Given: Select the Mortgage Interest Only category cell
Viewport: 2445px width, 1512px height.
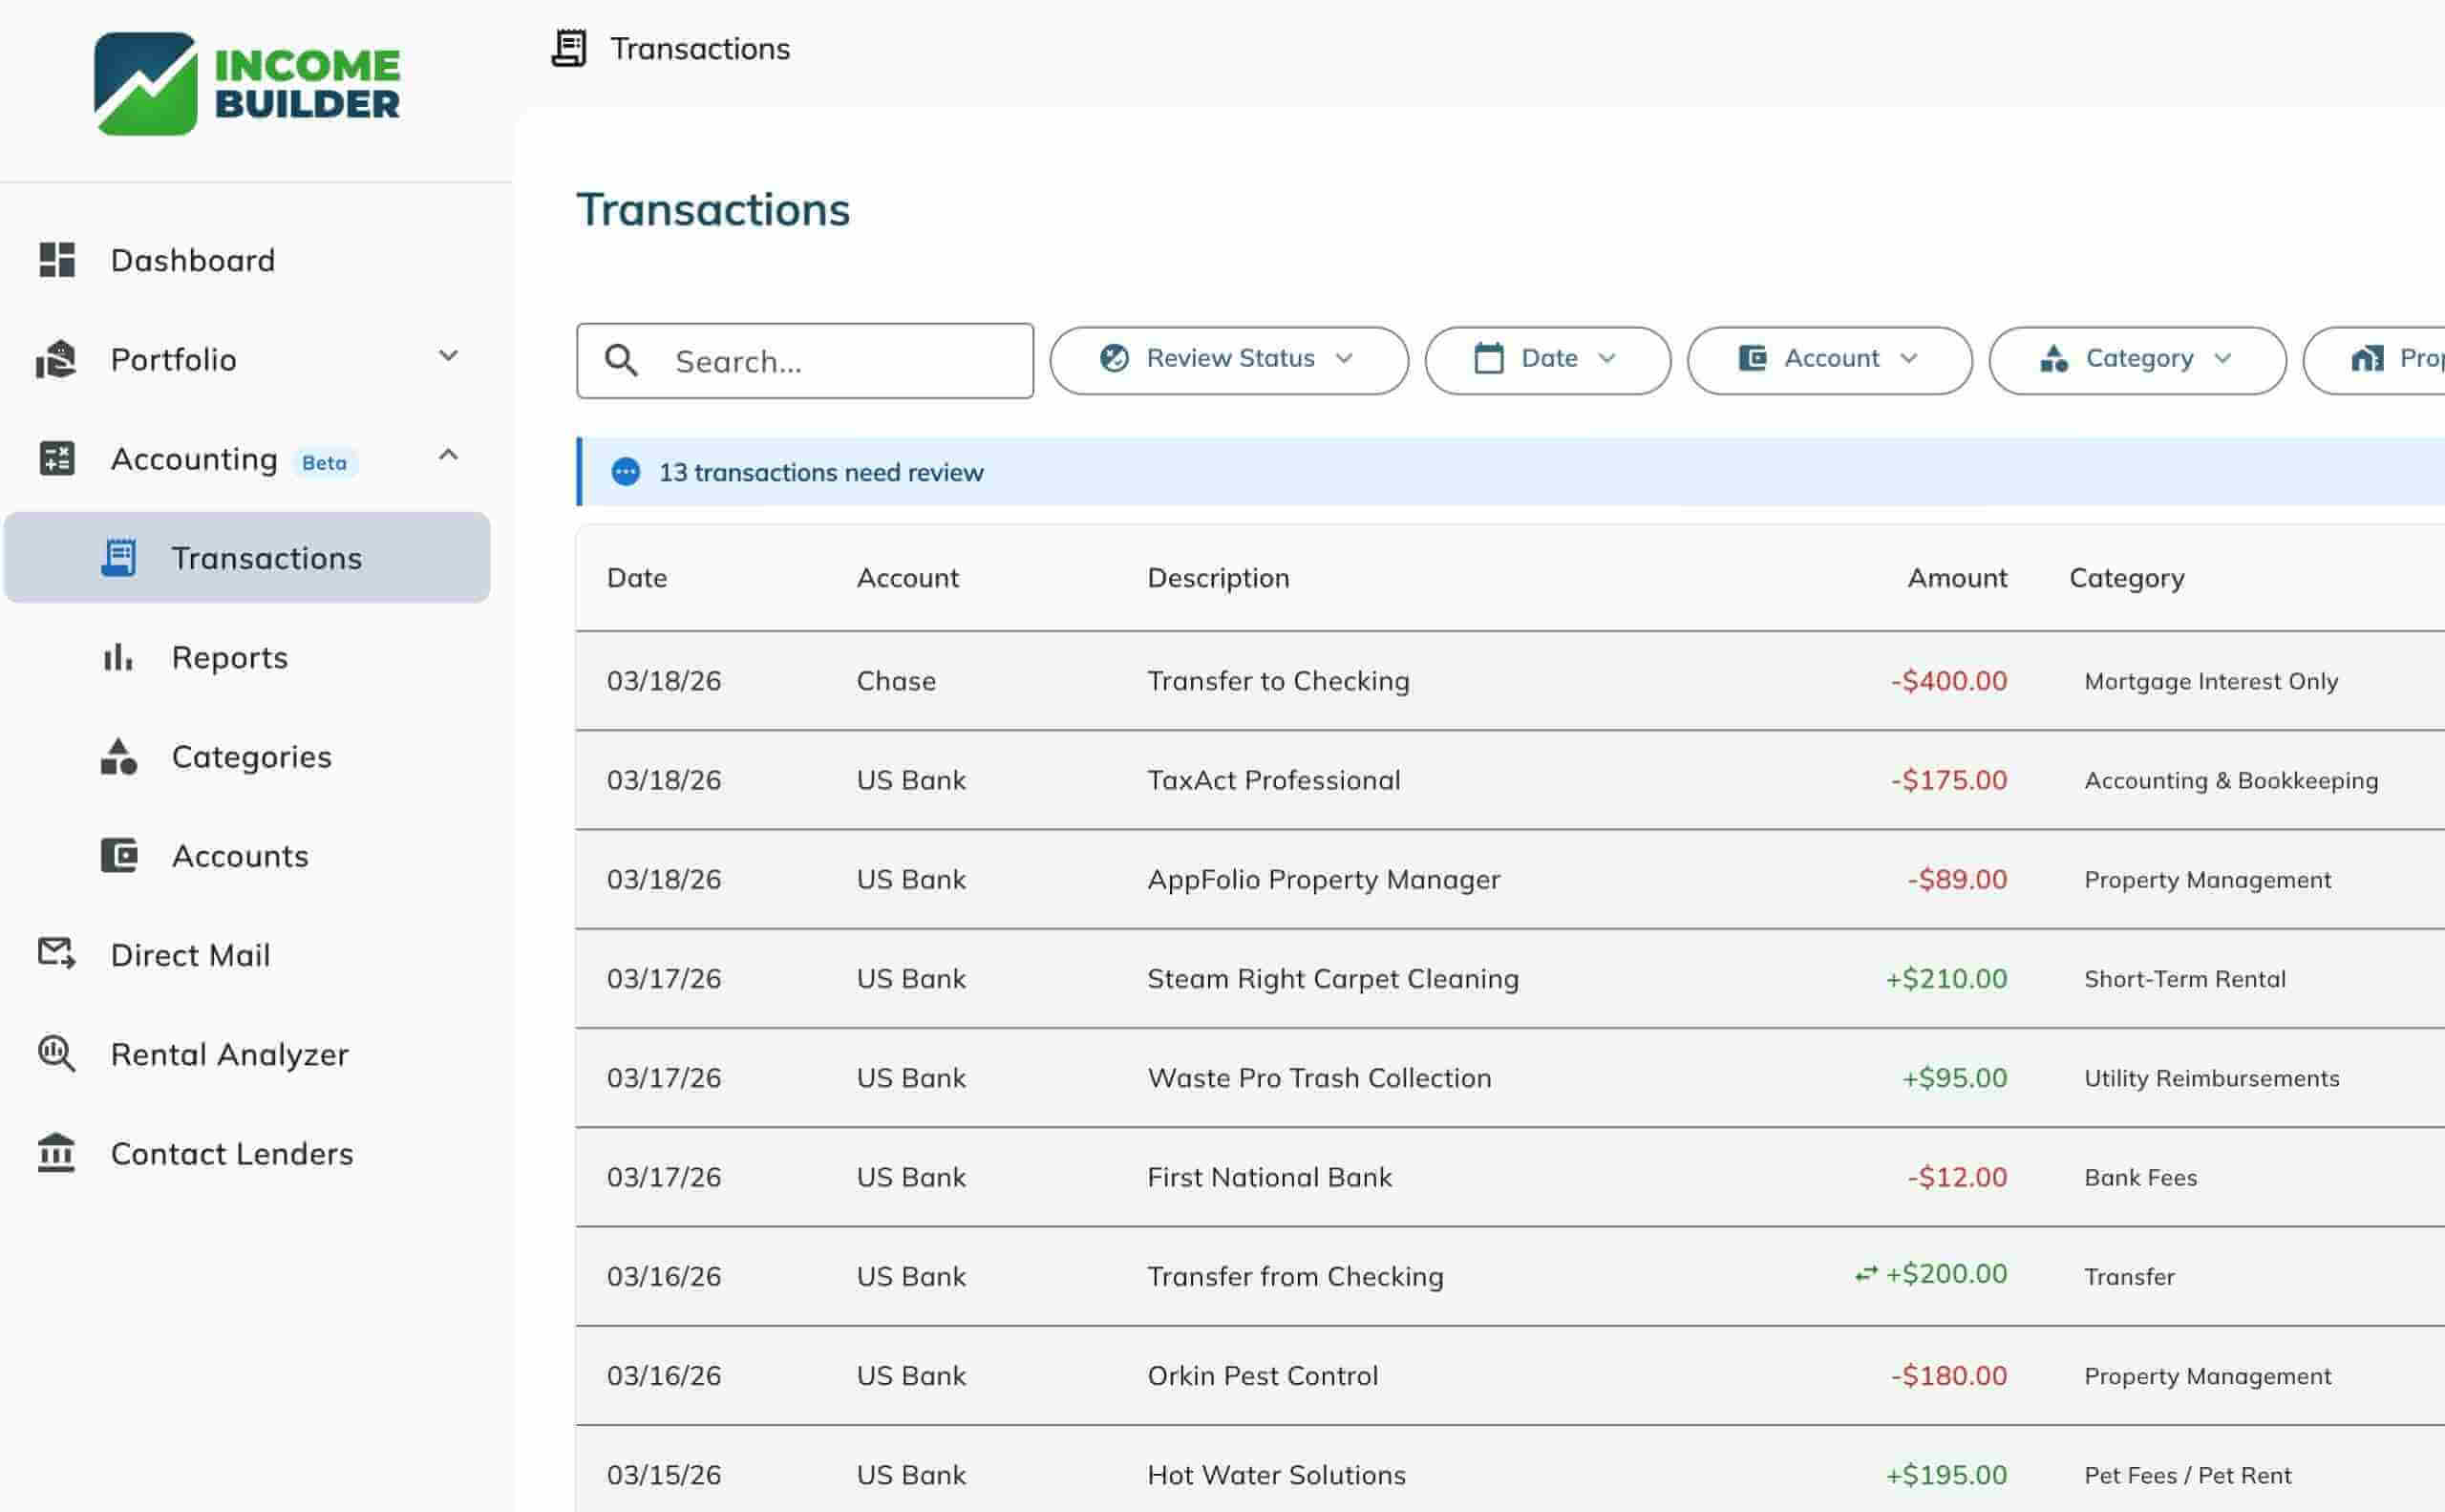Looking at the screenshot, I should tap(2210, 681).
